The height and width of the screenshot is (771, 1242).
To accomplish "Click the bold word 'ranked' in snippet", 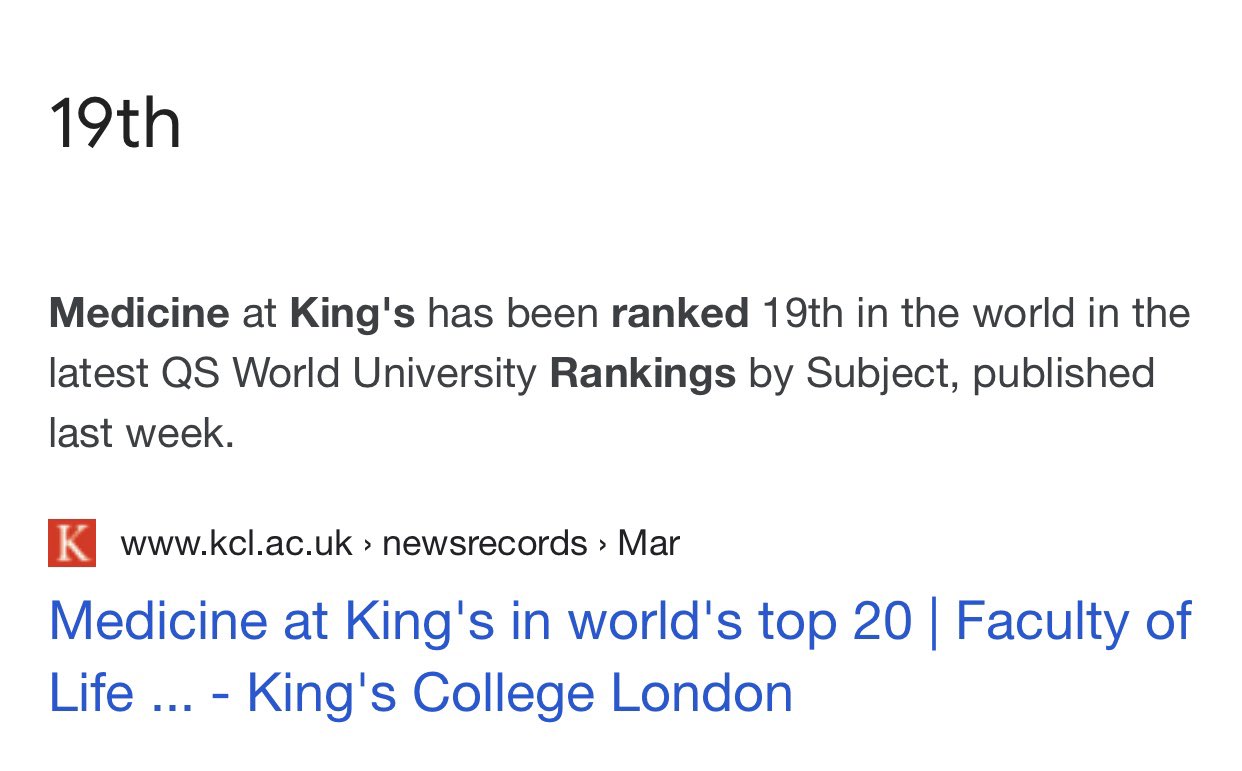I will [x=680, y=314].
